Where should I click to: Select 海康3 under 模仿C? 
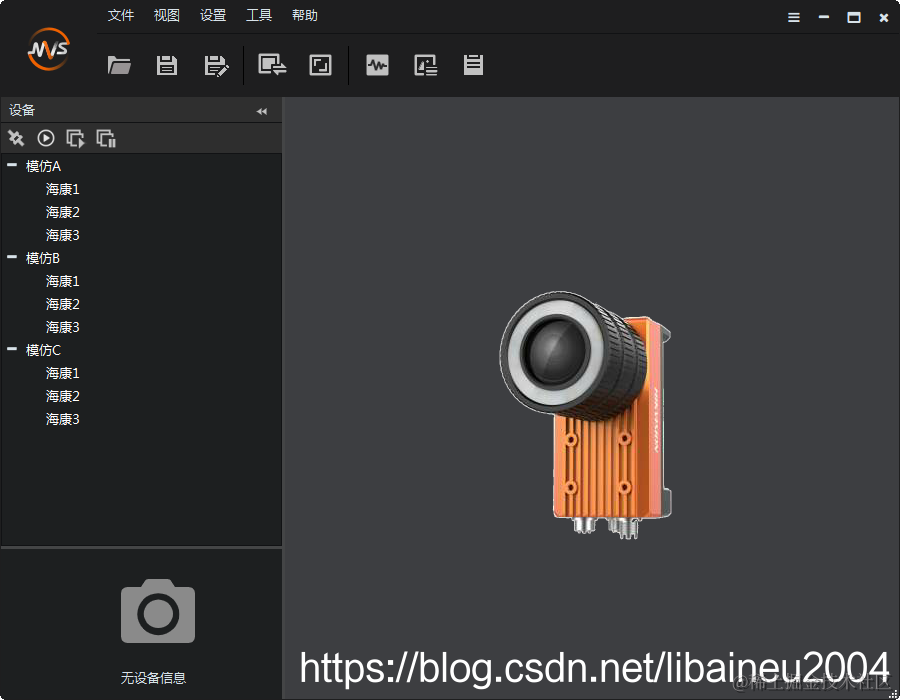63,419
